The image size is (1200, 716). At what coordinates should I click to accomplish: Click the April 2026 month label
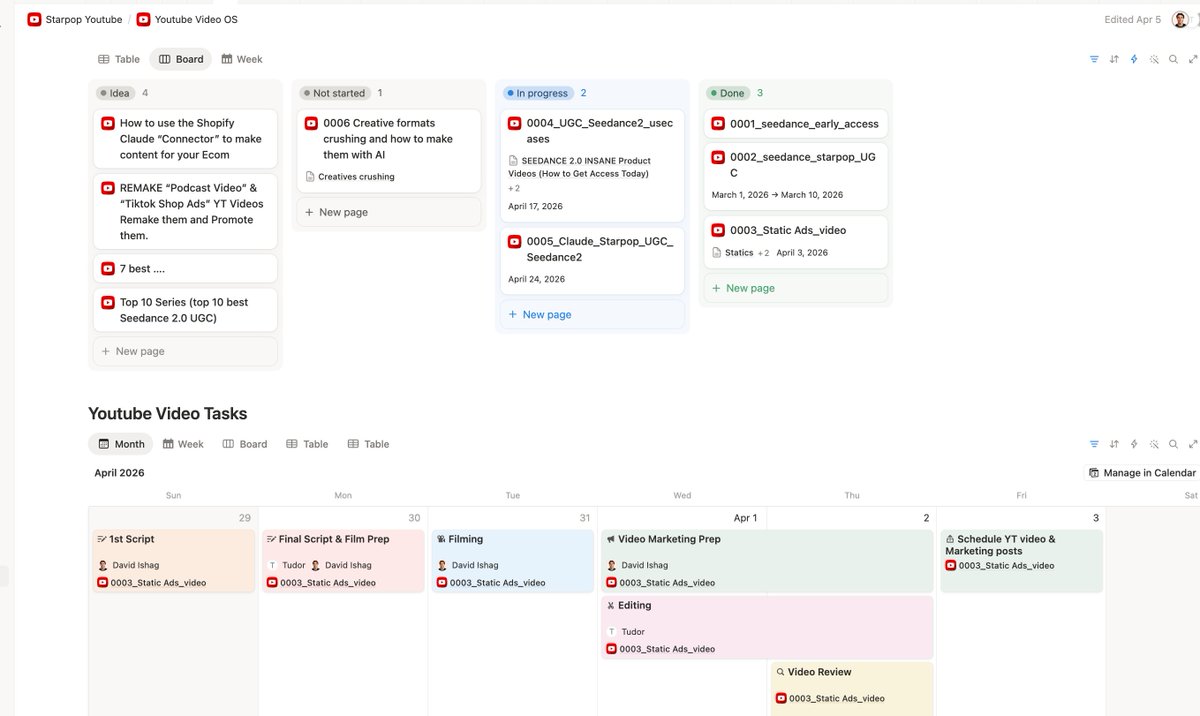119,473
